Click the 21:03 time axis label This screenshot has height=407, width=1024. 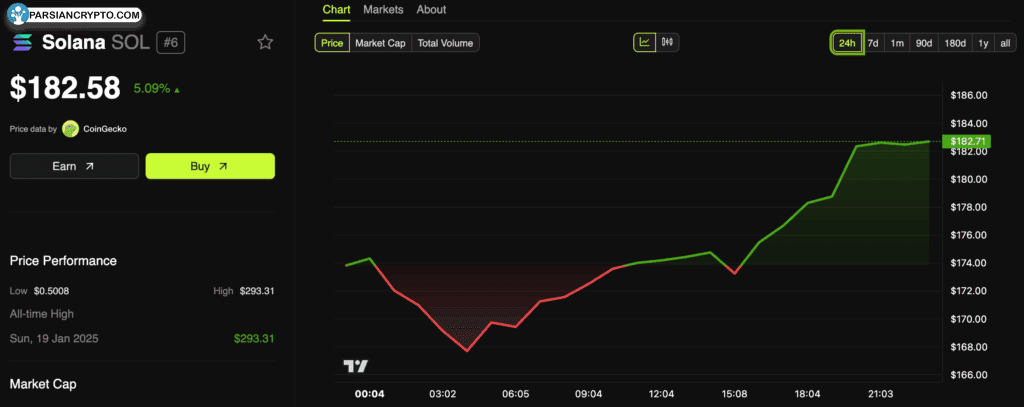click(x=880, y=394)
